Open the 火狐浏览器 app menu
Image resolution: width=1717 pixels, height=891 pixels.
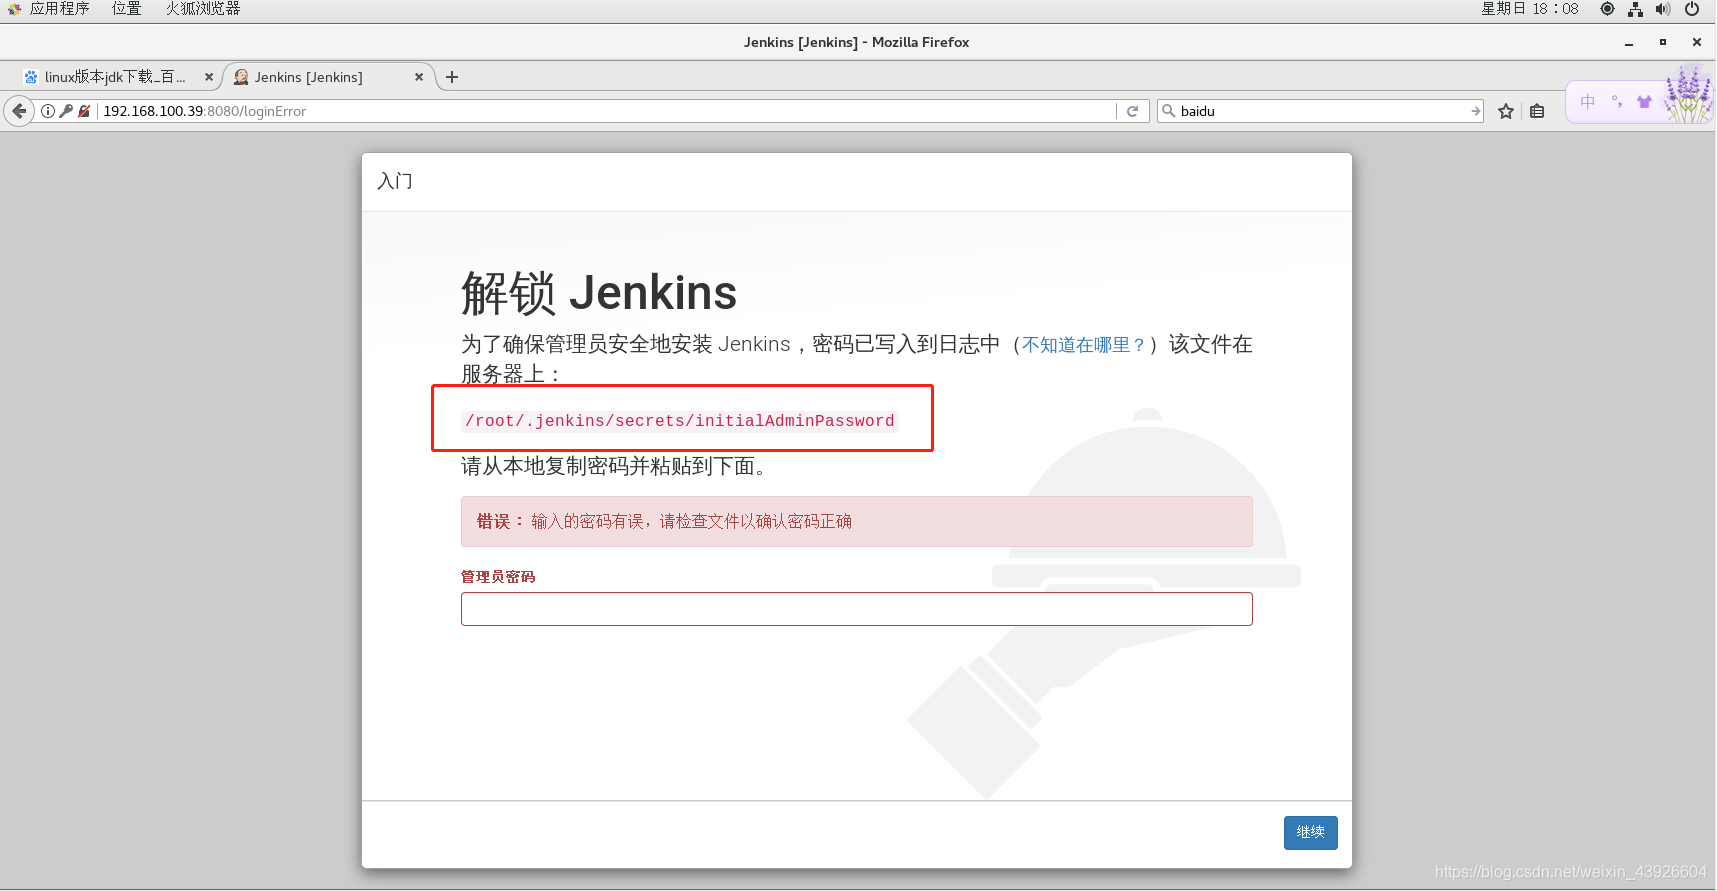point(203,9)
